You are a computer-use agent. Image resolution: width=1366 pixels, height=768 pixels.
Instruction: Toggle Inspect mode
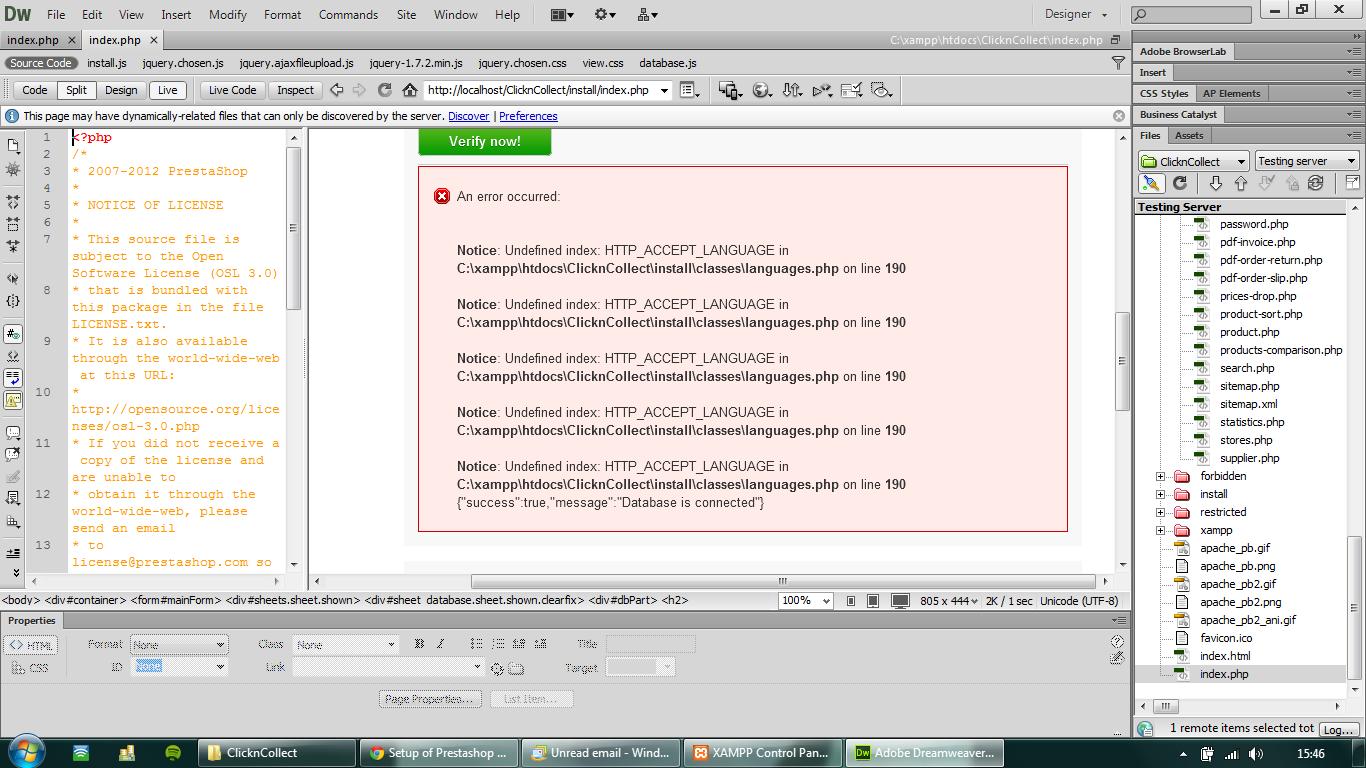coord(295,90)
